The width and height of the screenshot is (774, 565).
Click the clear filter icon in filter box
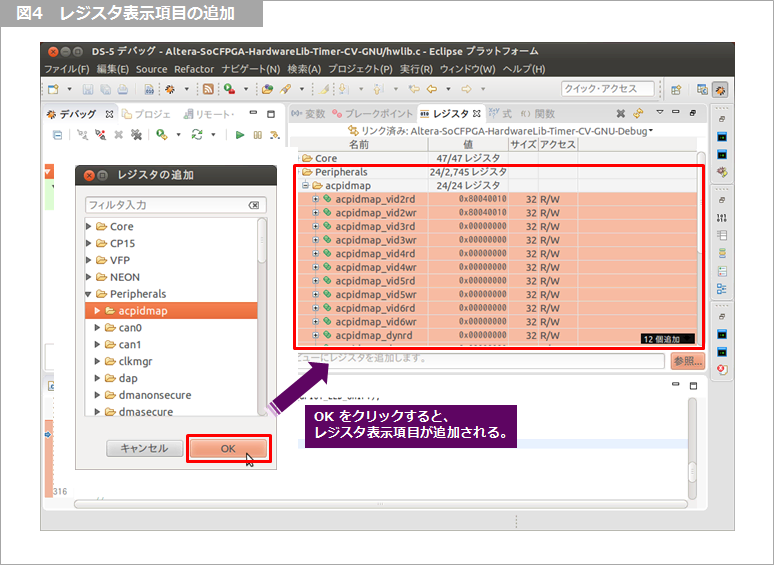[x=255, y=205]
